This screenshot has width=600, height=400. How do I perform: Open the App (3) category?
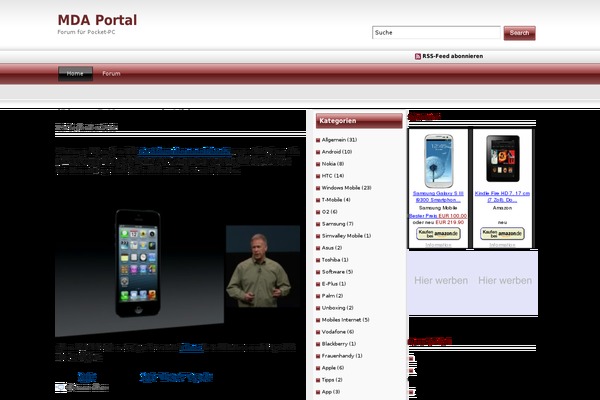331,392
